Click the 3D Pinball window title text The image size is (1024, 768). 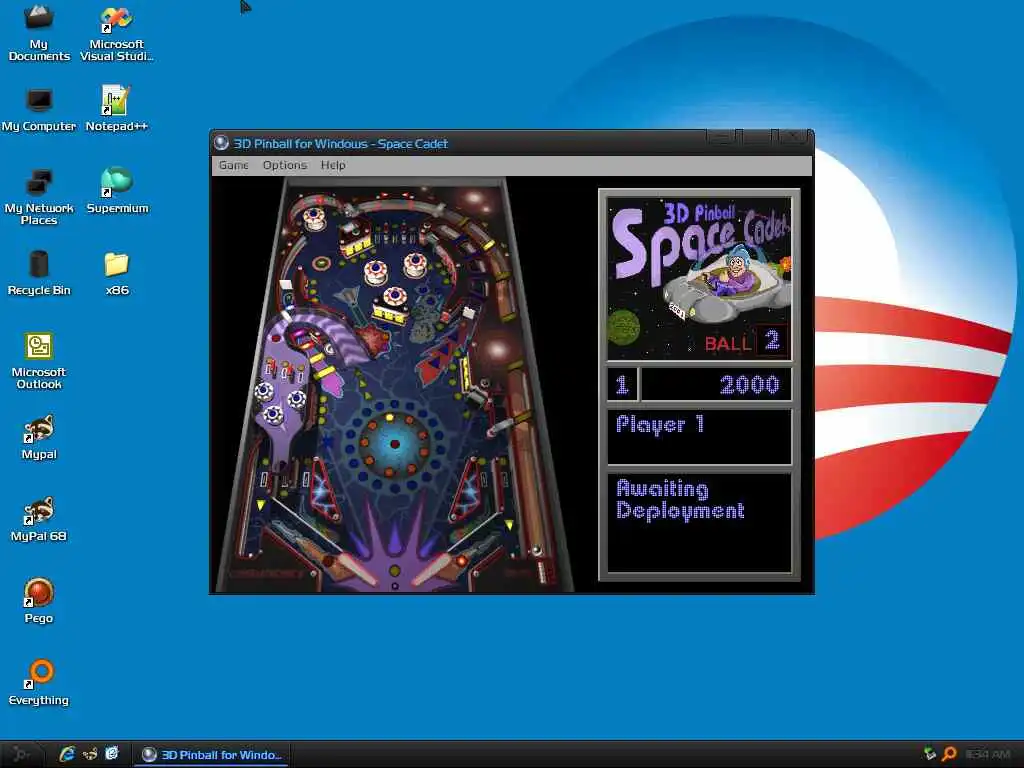coord(340,144)
